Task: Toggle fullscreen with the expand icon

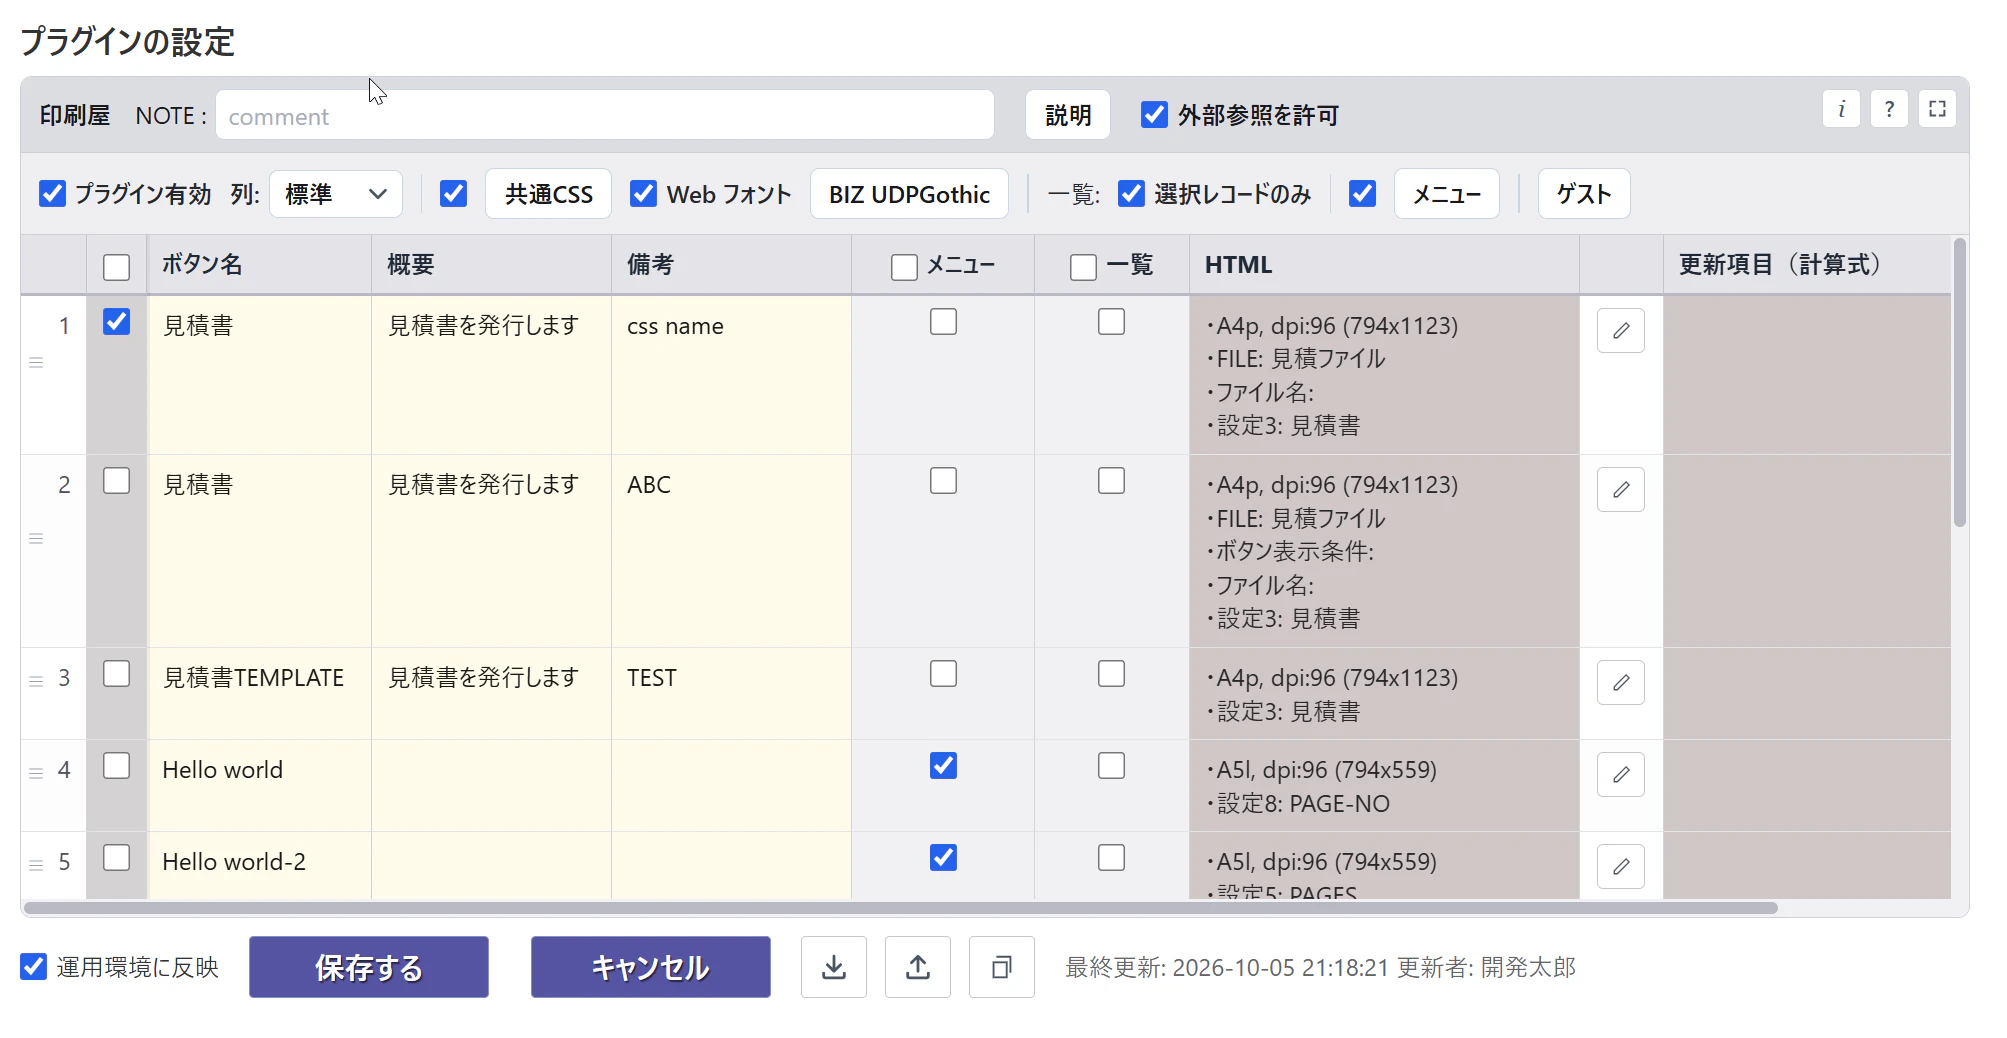Action: click(x=1937, y=109)
